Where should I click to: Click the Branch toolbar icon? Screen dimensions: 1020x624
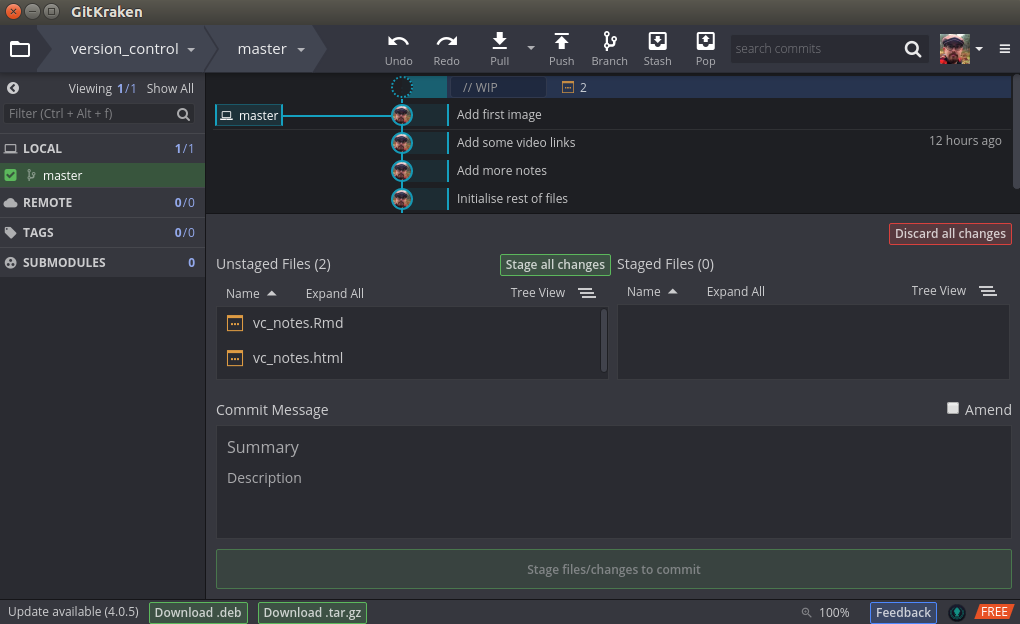click(610, 41)
